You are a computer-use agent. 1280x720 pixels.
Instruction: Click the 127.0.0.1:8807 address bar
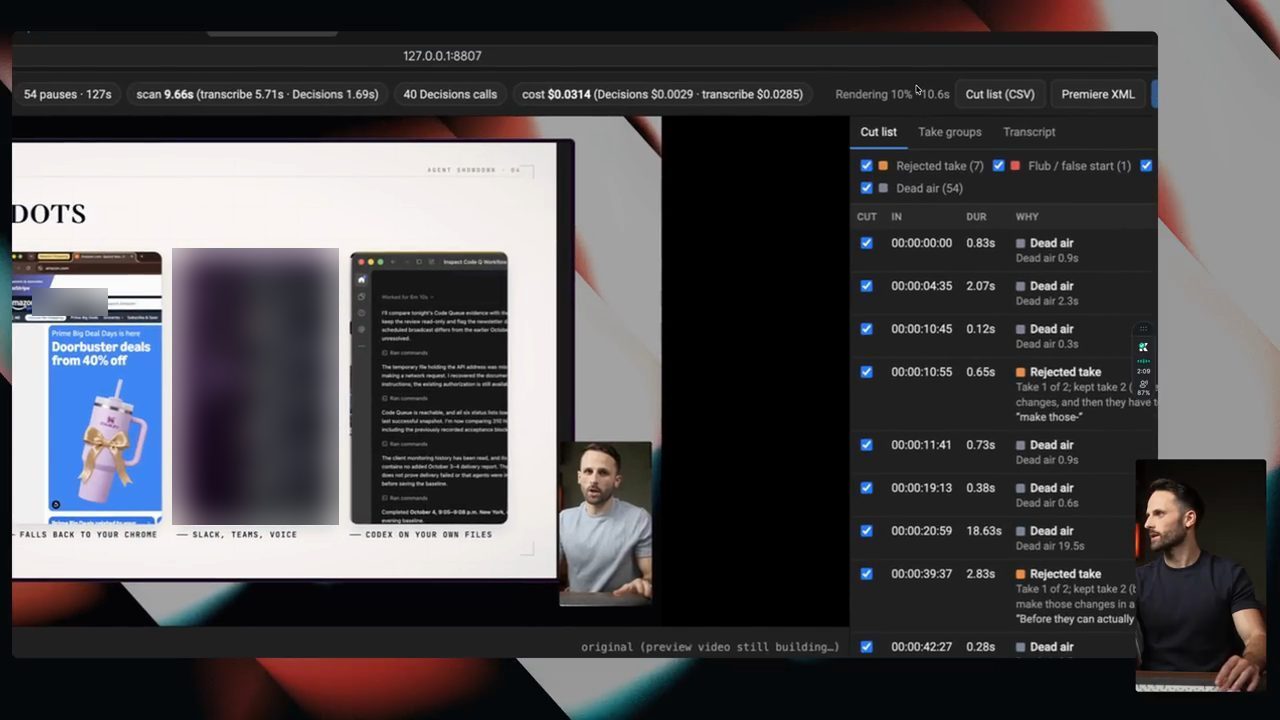(x=442, y=56)
